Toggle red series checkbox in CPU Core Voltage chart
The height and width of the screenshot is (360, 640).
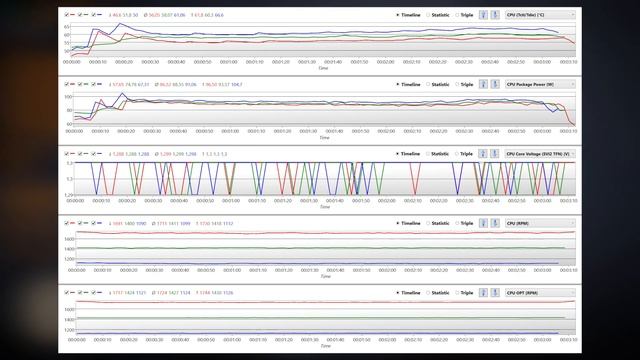click(67, 153)
